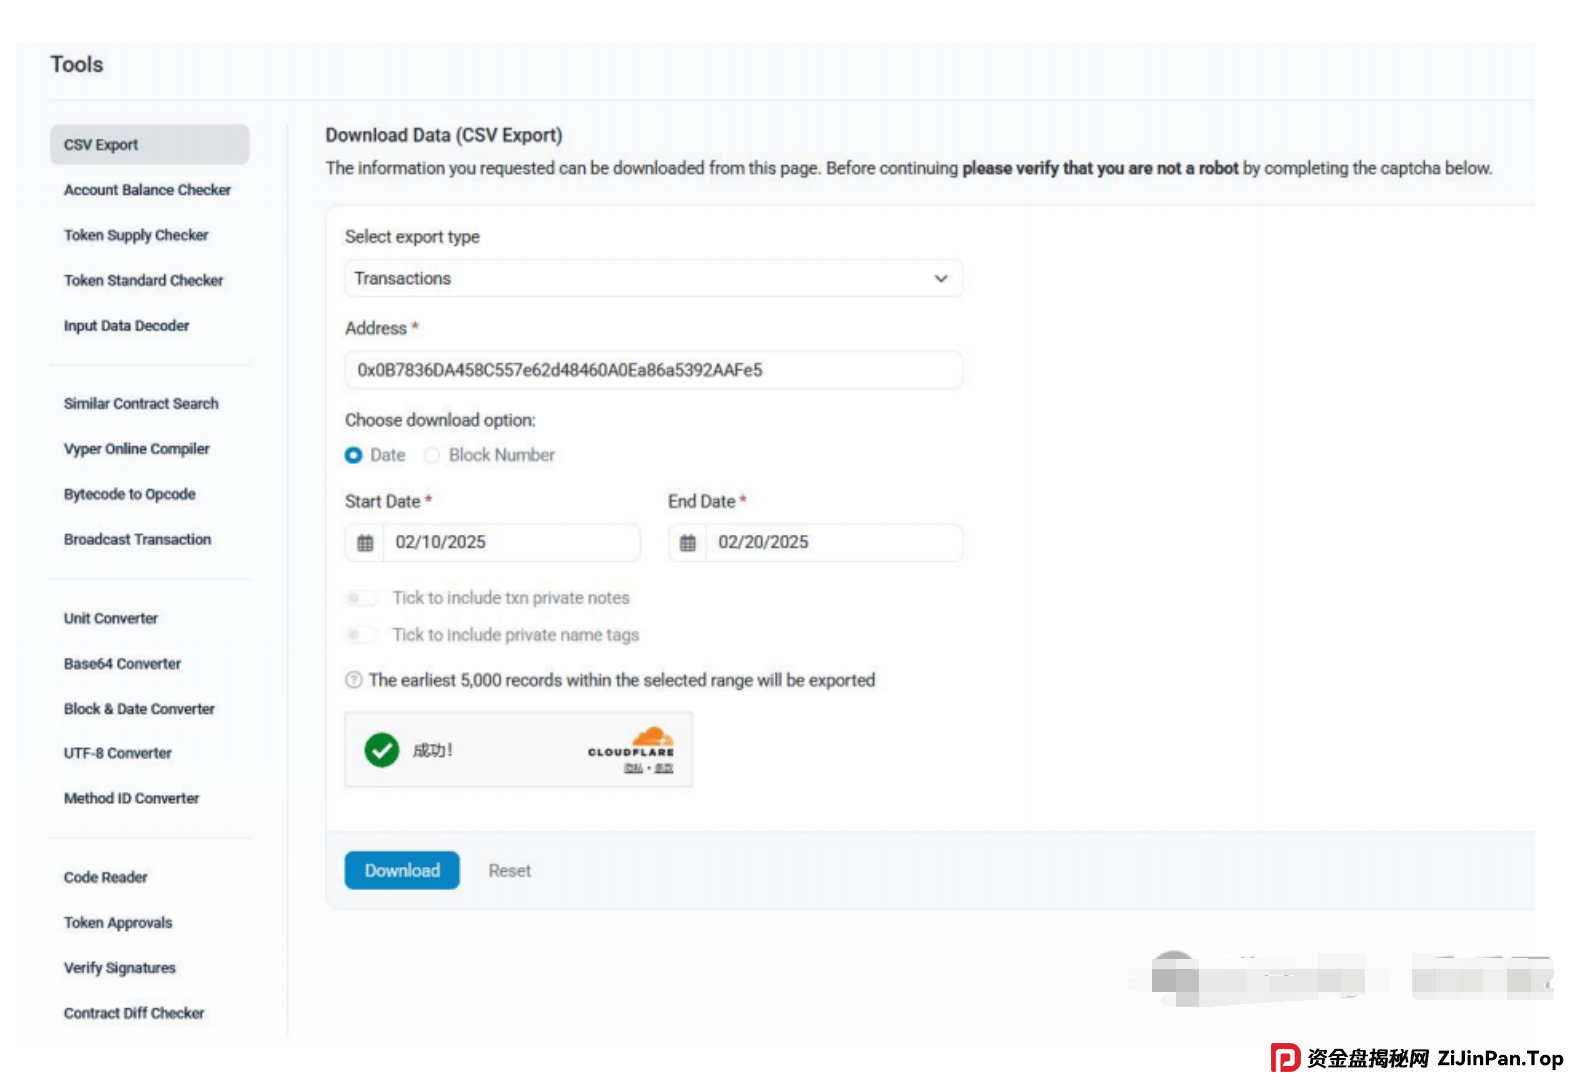Toggle include private name tags
Viewport: 1574px width, 1080px height.
pos(361,635)
